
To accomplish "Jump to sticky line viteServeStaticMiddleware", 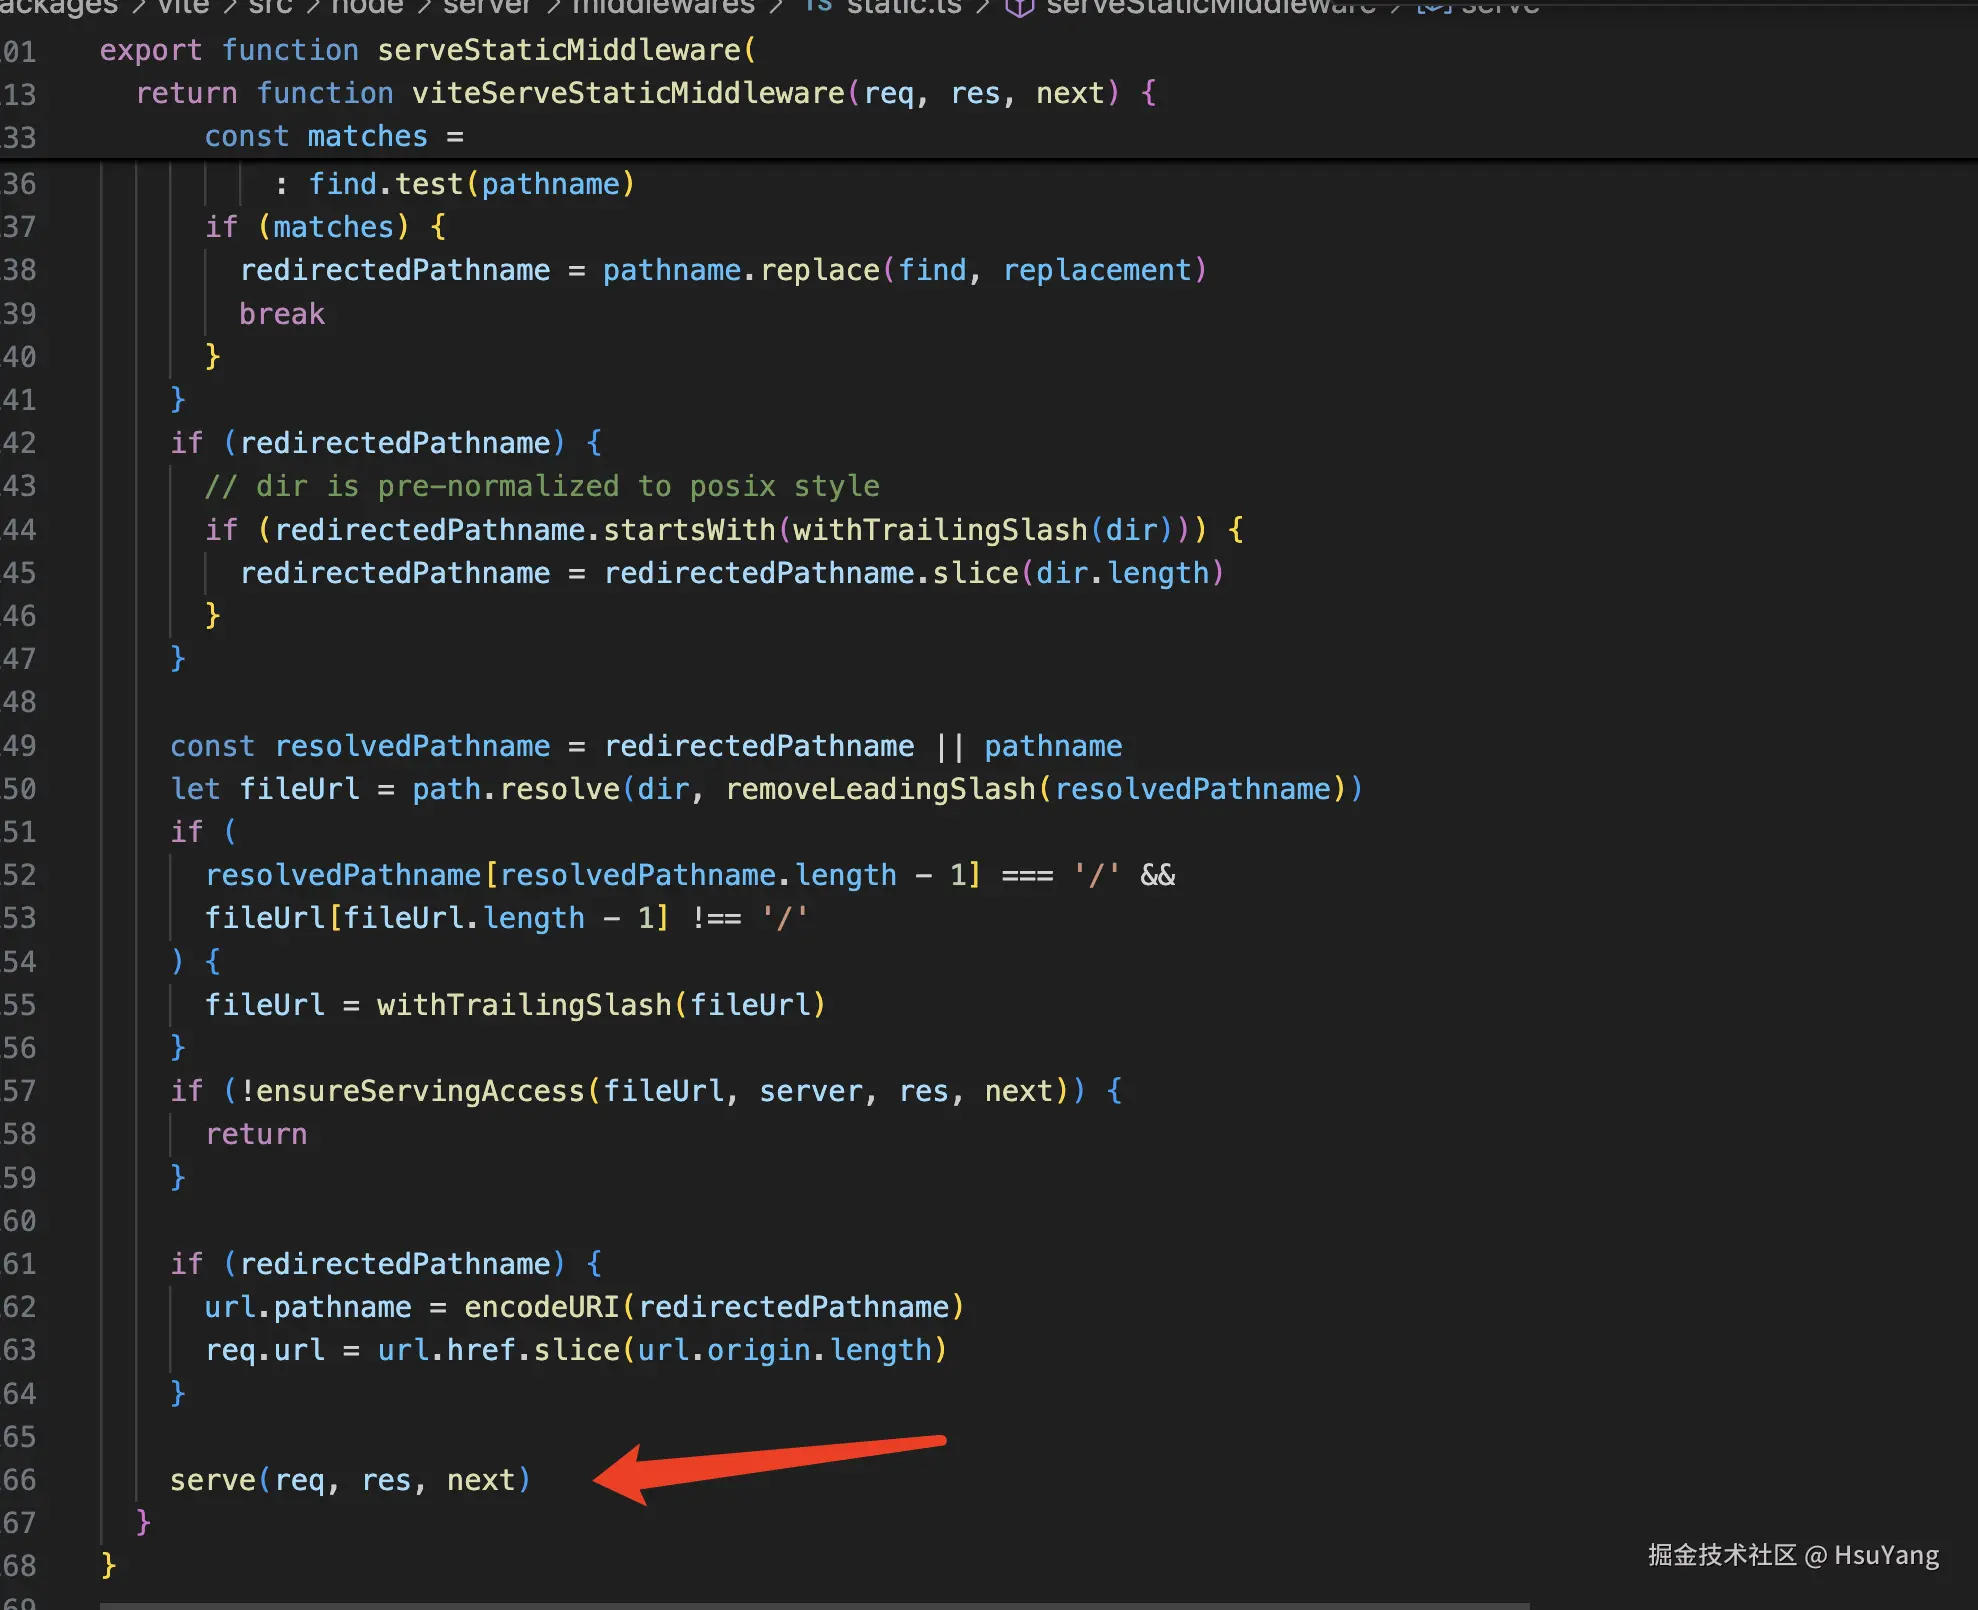I will [x=628, y=93].
